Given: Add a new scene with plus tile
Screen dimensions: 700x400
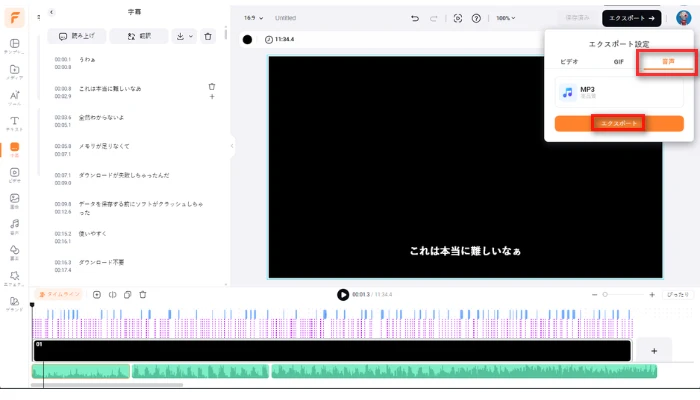Looking at the screenshot, I should point(654,351).
